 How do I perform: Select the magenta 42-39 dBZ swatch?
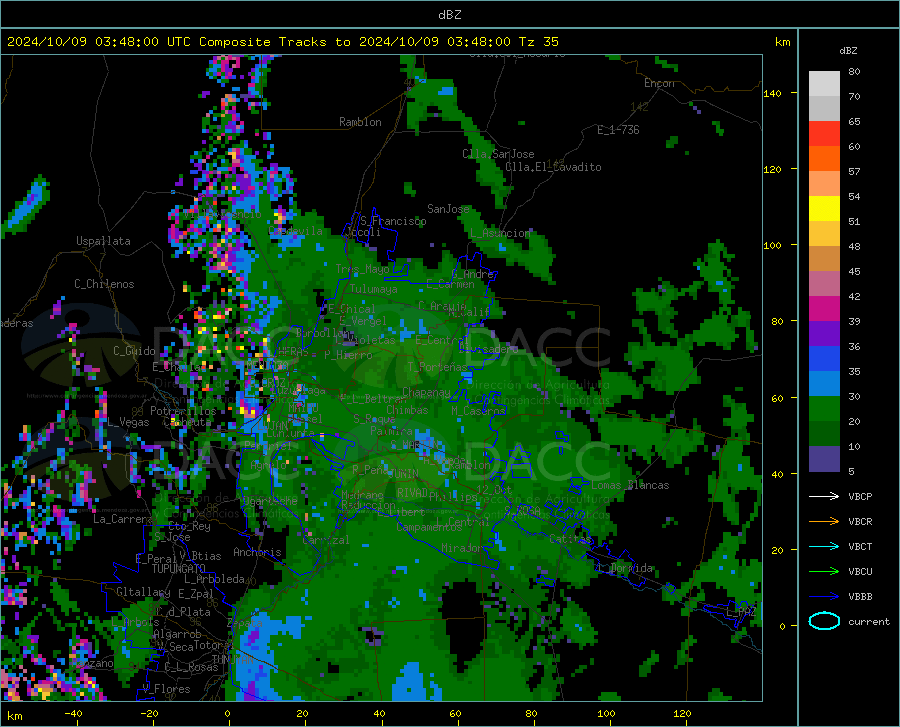coord(824,309)
